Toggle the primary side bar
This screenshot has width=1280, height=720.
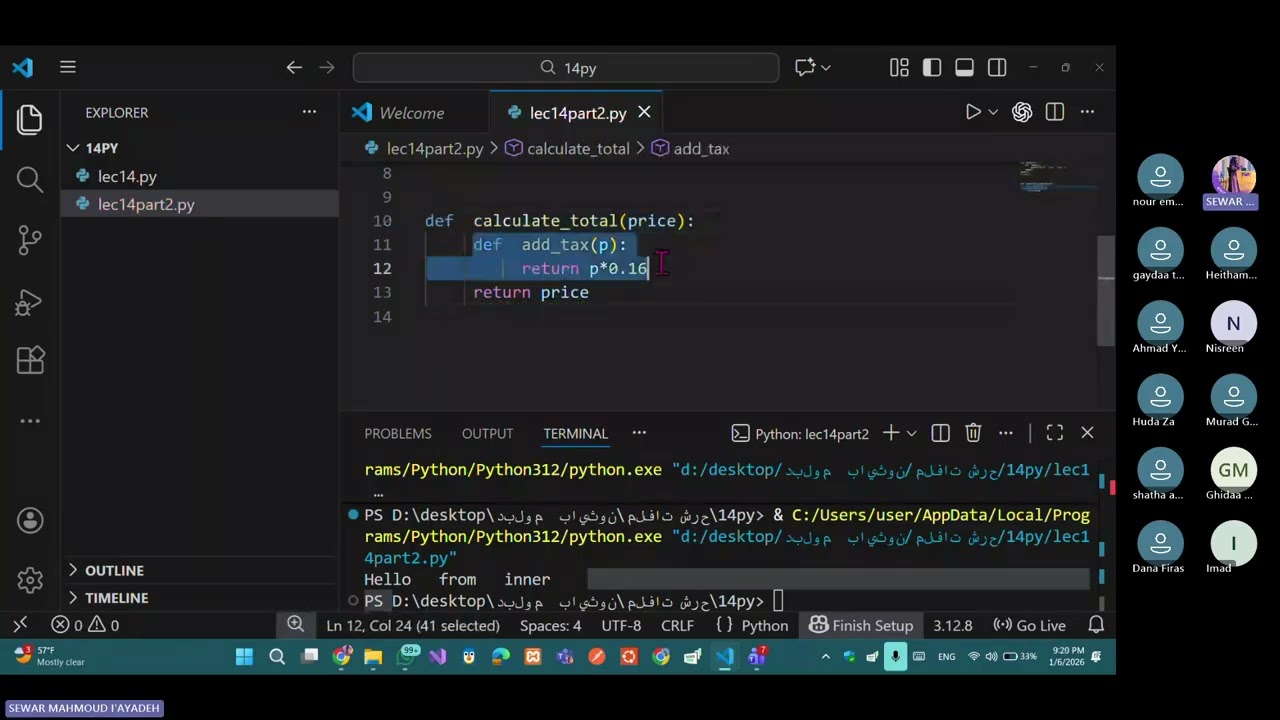click(x=932, y=67)
